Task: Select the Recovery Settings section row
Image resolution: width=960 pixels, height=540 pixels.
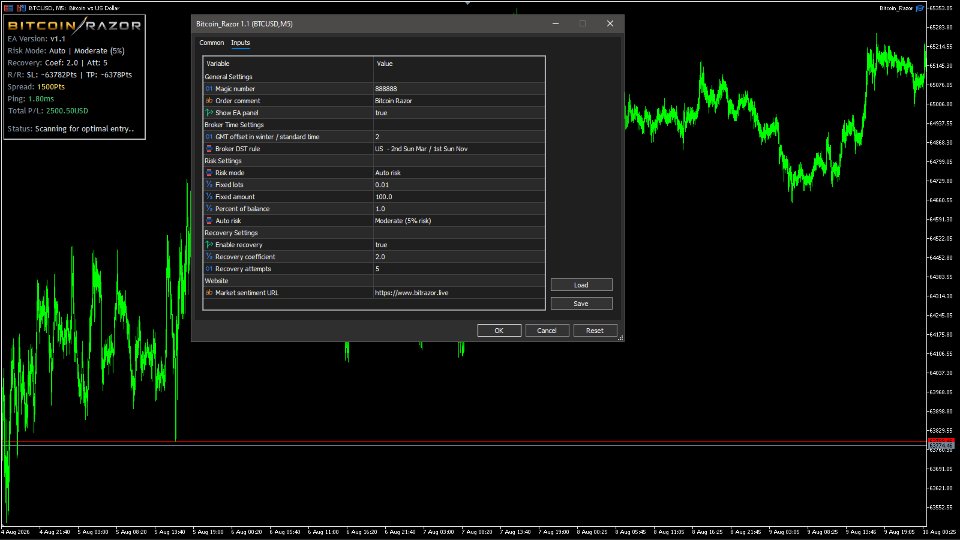Action: 373,233
